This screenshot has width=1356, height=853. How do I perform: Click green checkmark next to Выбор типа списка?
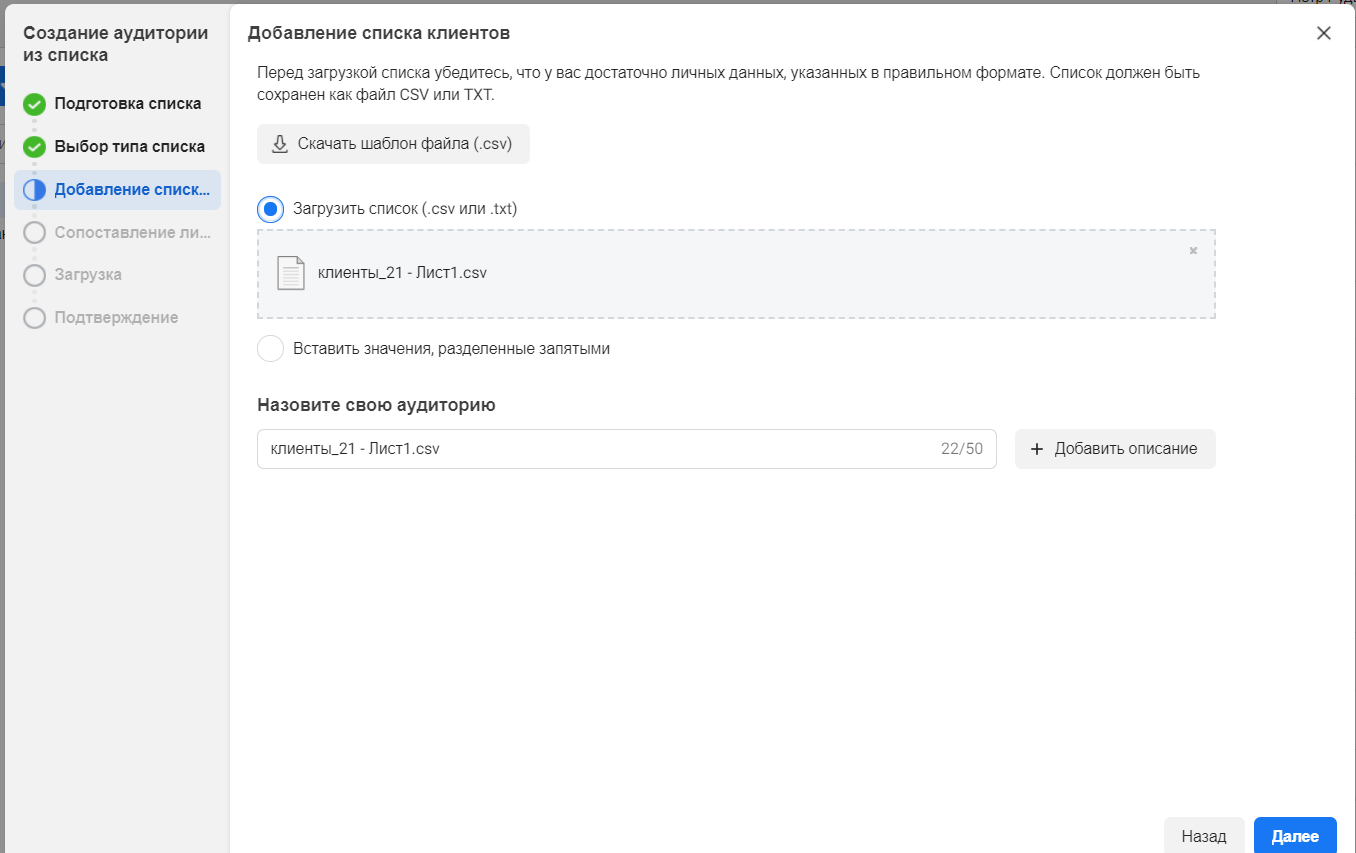tap(35, 147)
